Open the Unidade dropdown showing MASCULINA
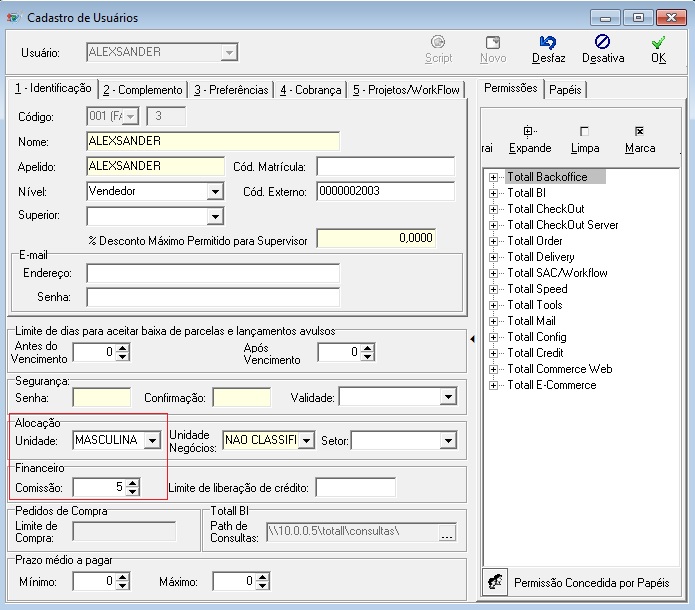 152,440
